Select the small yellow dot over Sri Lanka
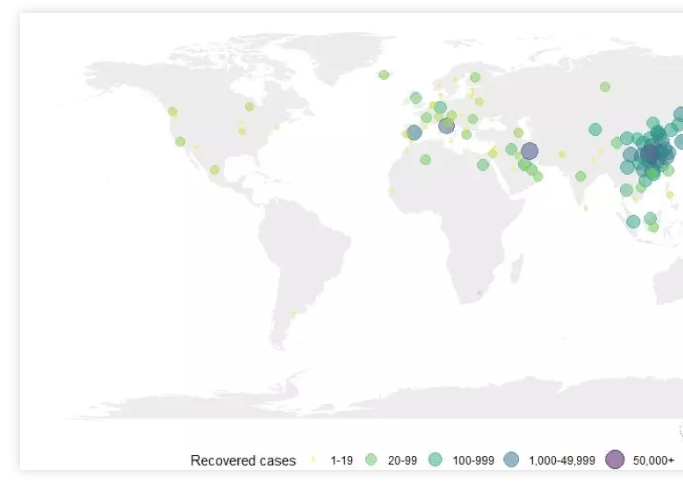The image size is (683, 494). [586, 208]
